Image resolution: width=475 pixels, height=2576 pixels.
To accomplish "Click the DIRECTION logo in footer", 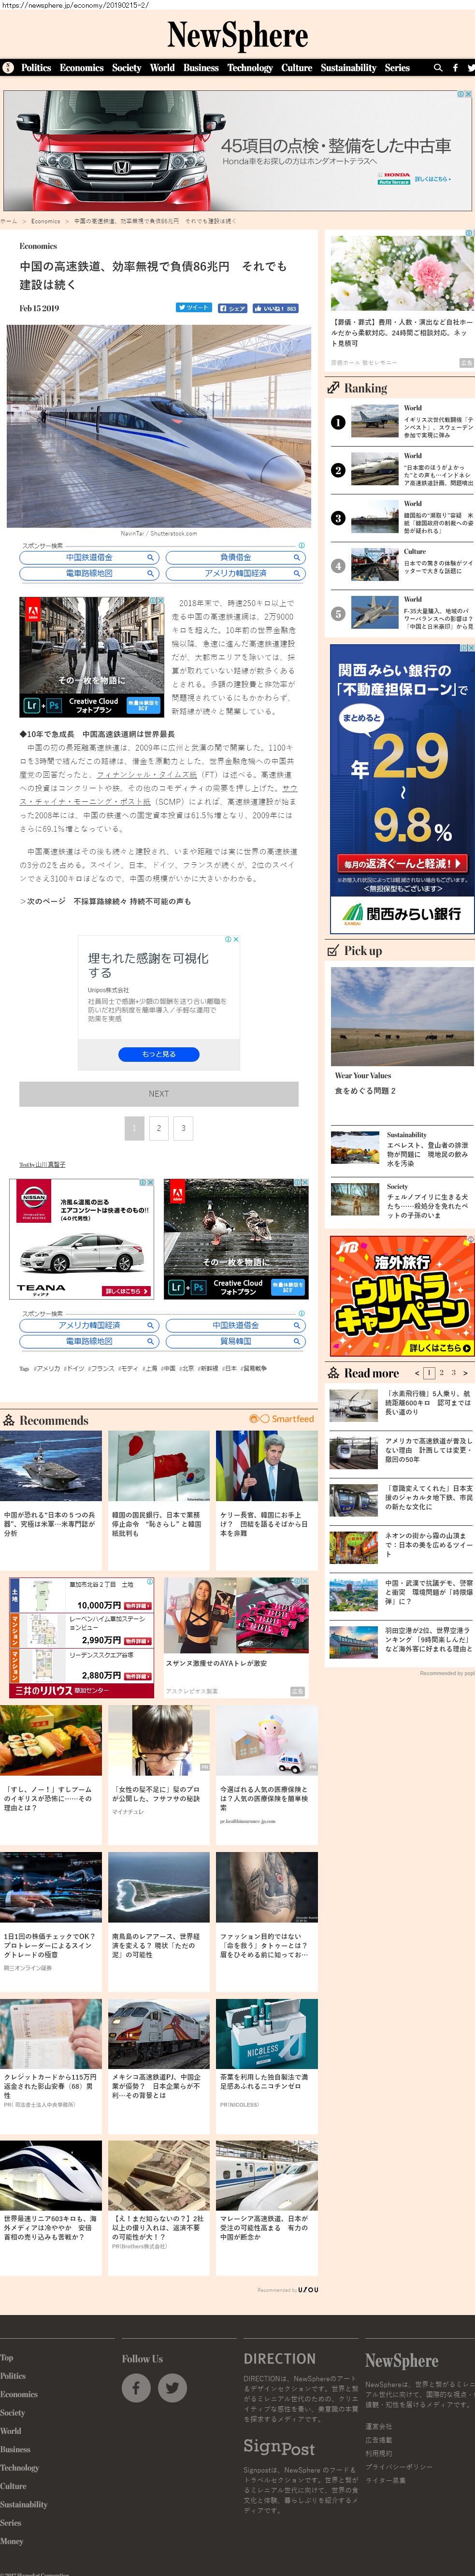I will coord(279,2359).
